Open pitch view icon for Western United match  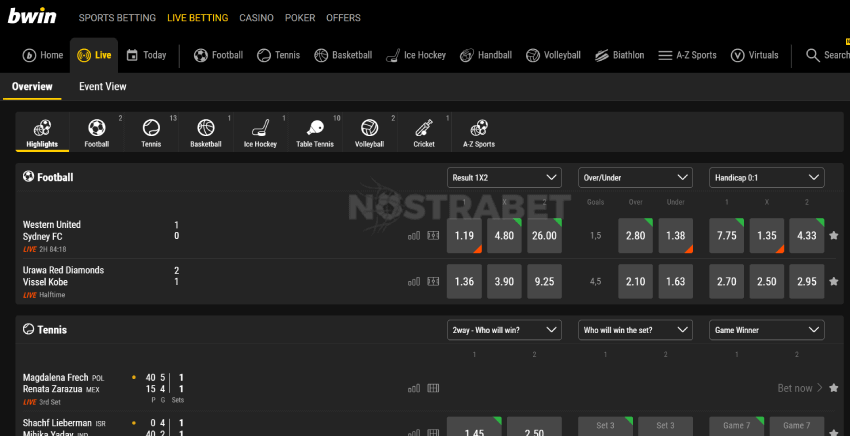(x=433, y=236)
